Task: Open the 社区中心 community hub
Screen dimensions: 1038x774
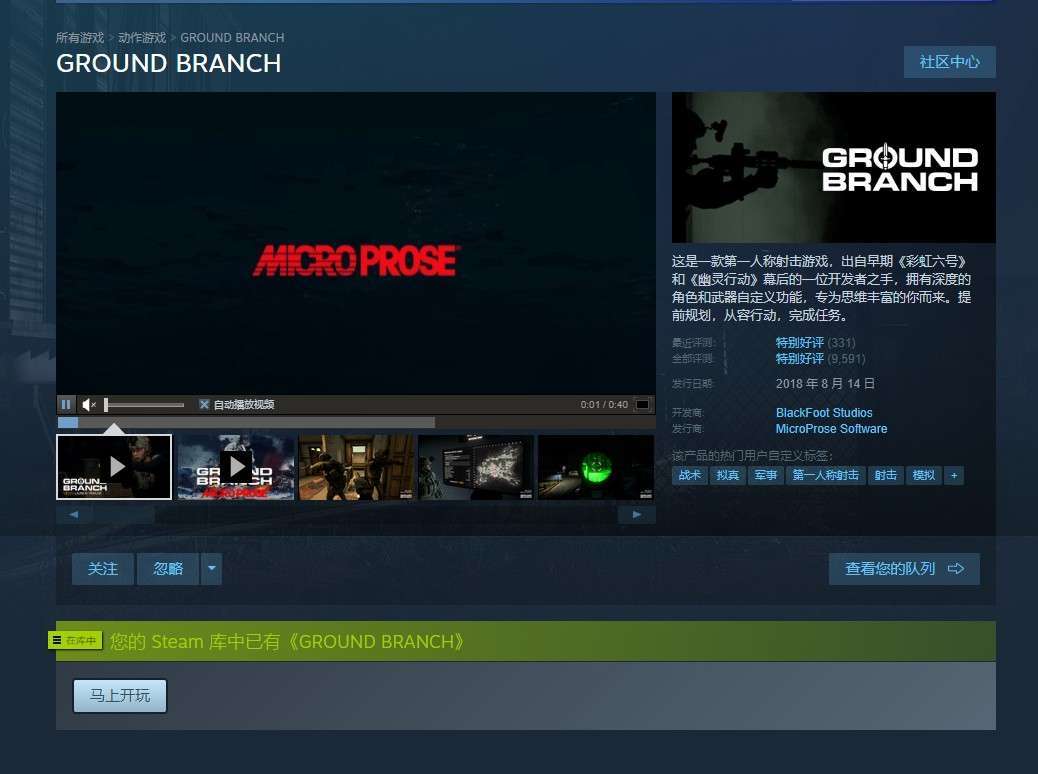Action: pos(949,62)
